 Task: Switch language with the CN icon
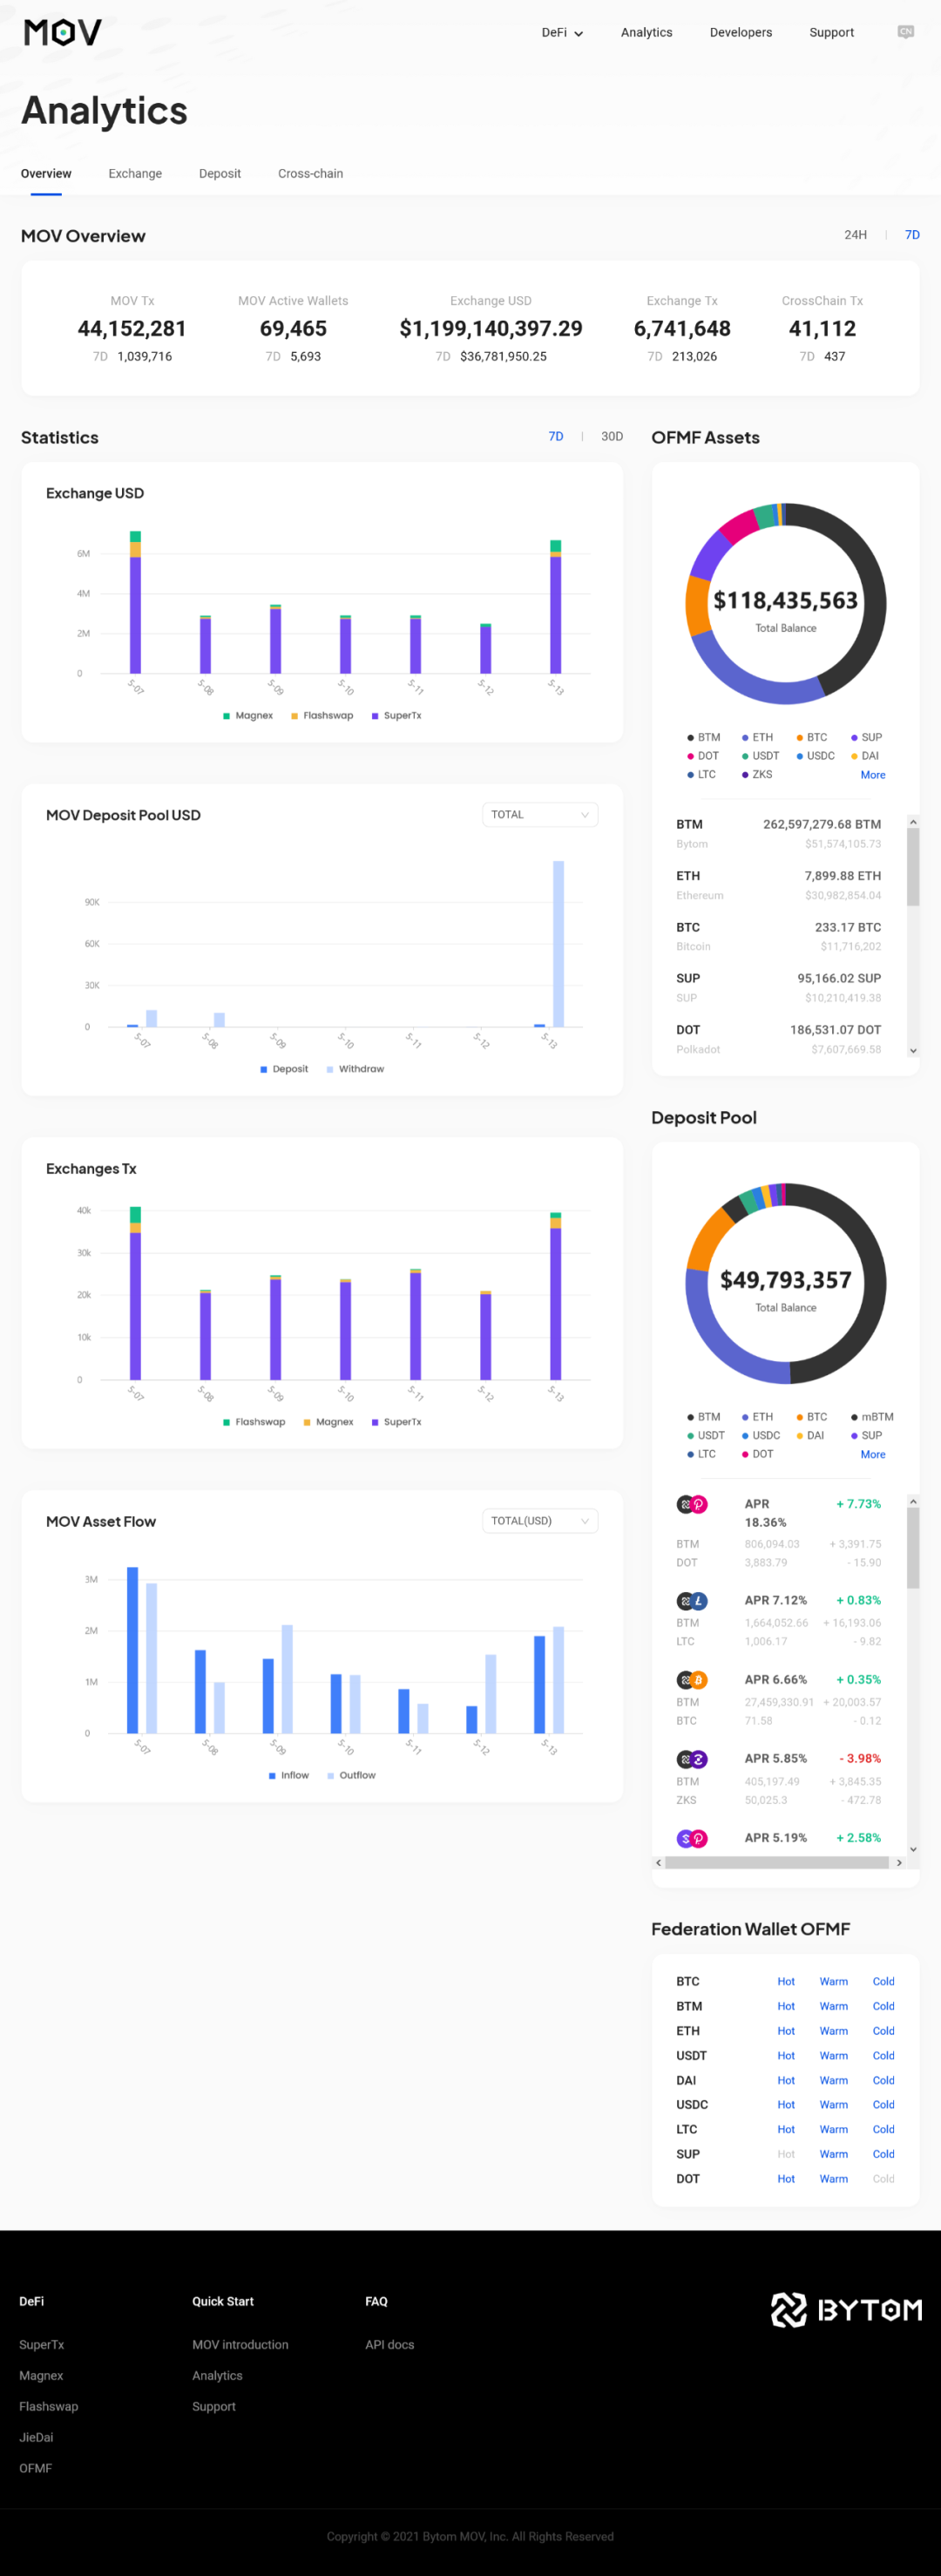coord(905,32)
